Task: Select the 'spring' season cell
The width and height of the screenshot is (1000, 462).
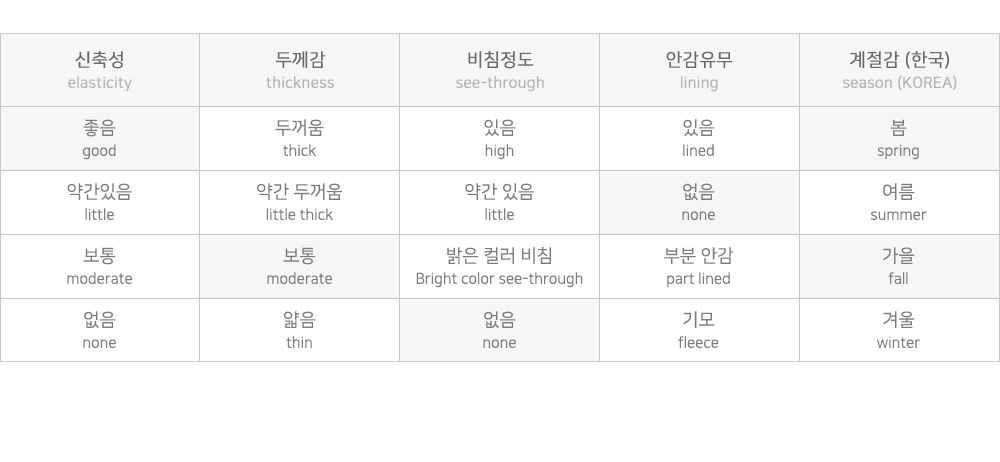Action: (899, 138)
